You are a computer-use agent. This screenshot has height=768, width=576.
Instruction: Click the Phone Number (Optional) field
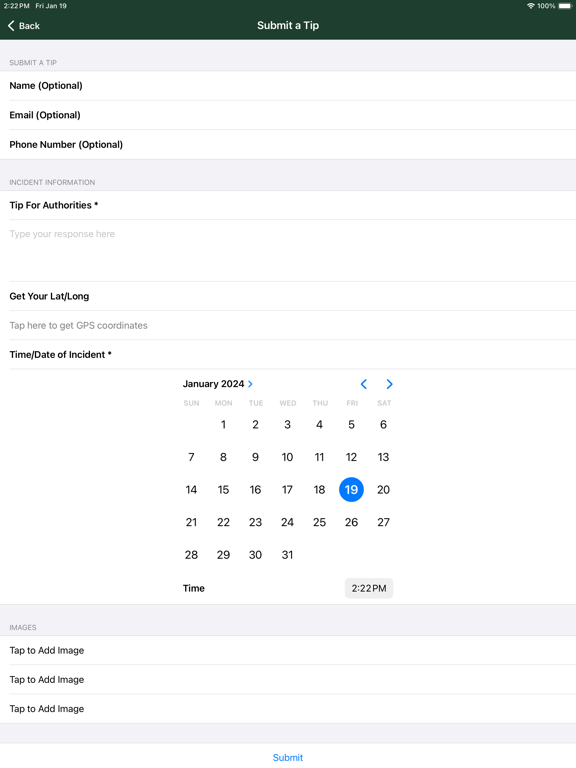click(288, 144)
